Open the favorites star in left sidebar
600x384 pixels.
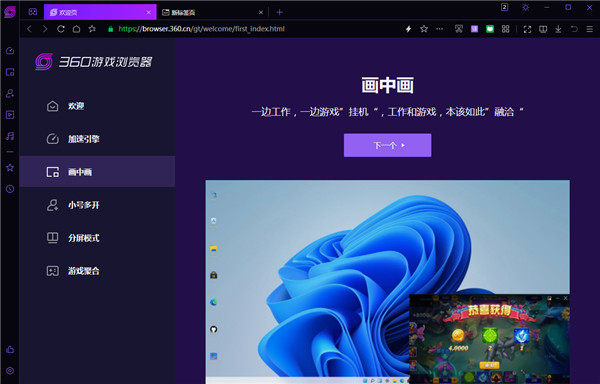point(10,168)
